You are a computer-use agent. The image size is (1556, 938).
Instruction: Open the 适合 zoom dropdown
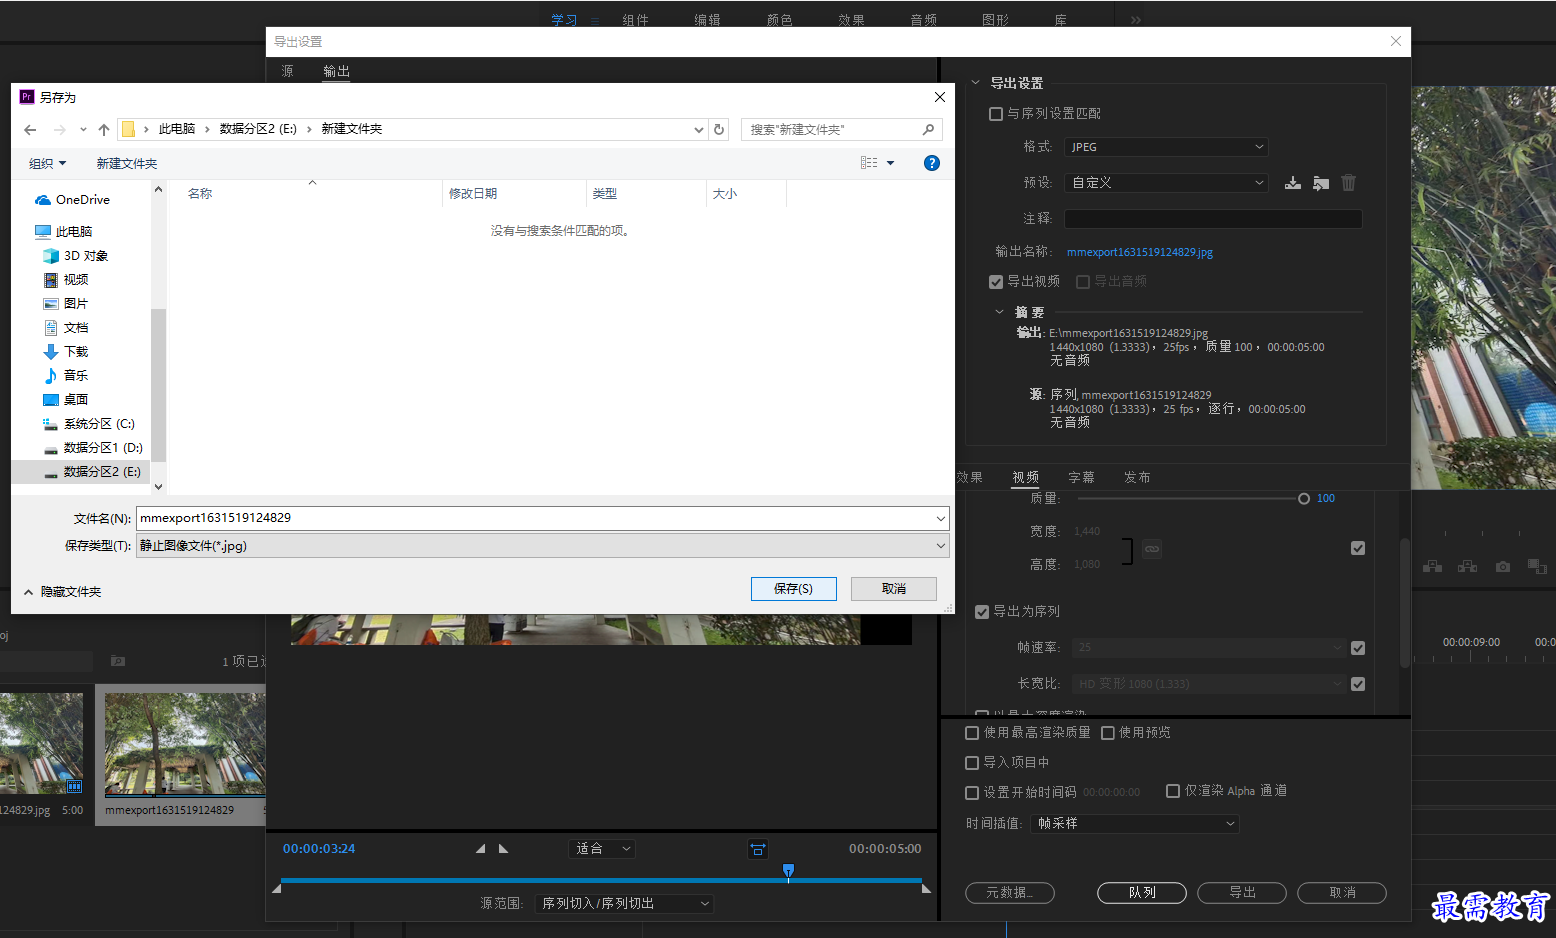click(603, 849)
